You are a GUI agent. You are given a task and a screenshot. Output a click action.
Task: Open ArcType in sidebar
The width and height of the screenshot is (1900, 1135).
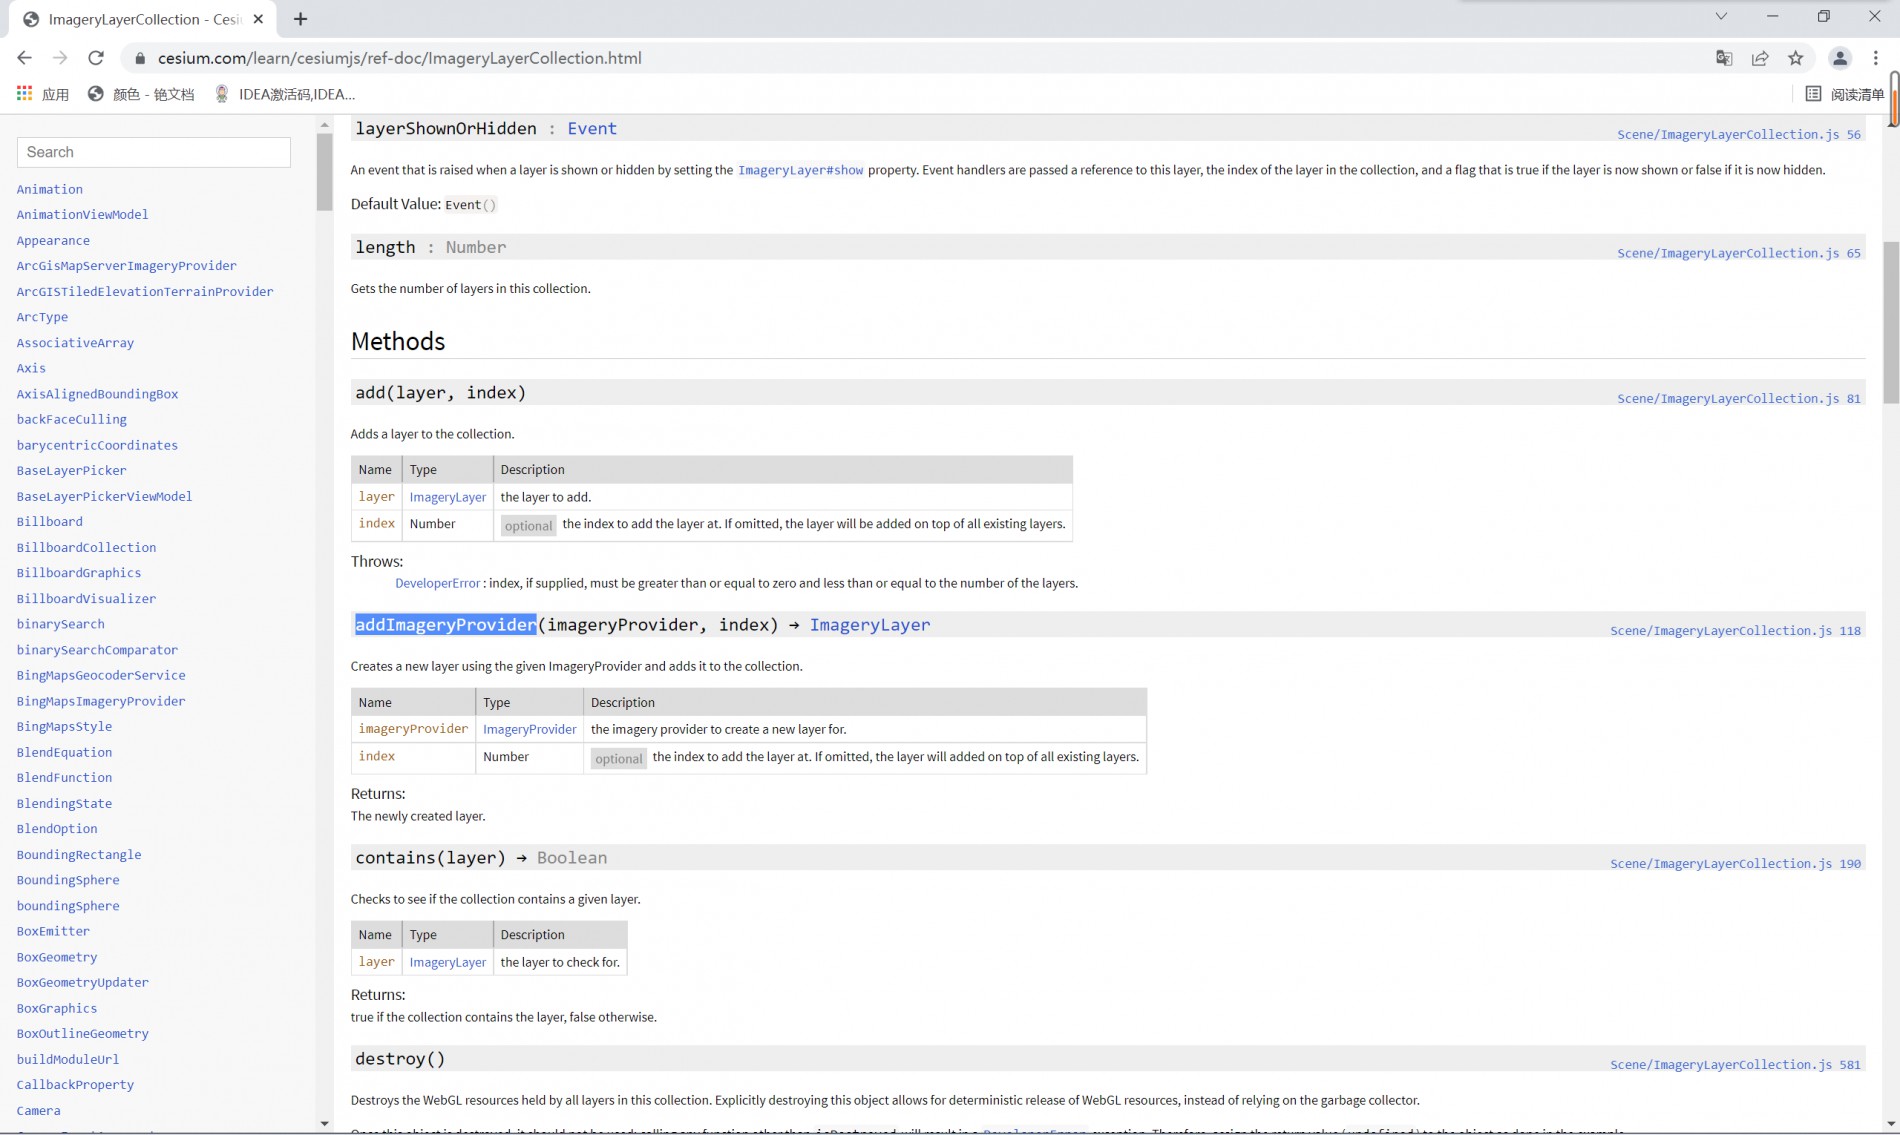[x=42, y=316]
